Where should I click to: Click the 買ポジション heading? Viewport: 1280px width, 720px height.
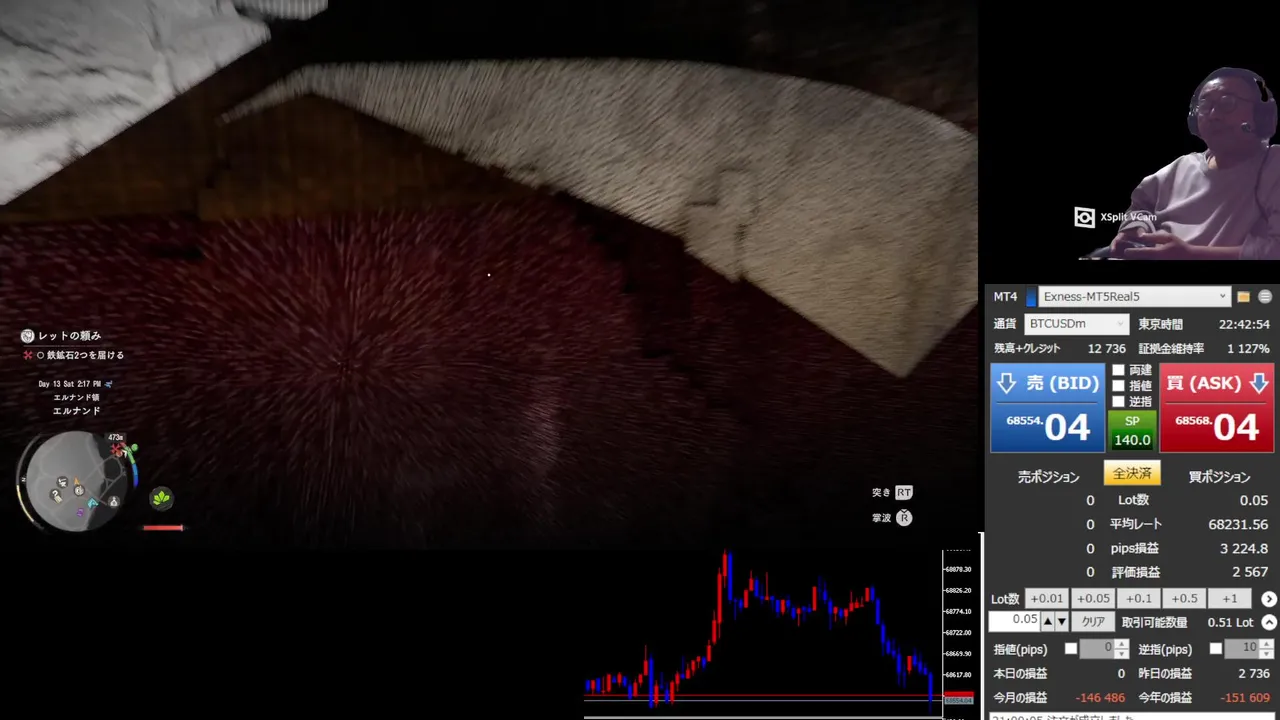(x=1219, y=477)
